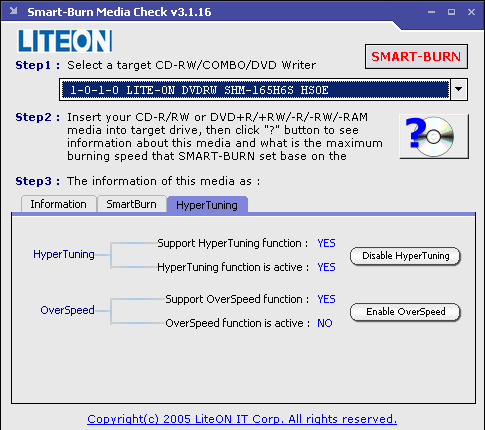
Task: Switch to the SmartBurn tab
Action: tap(131, 204)
